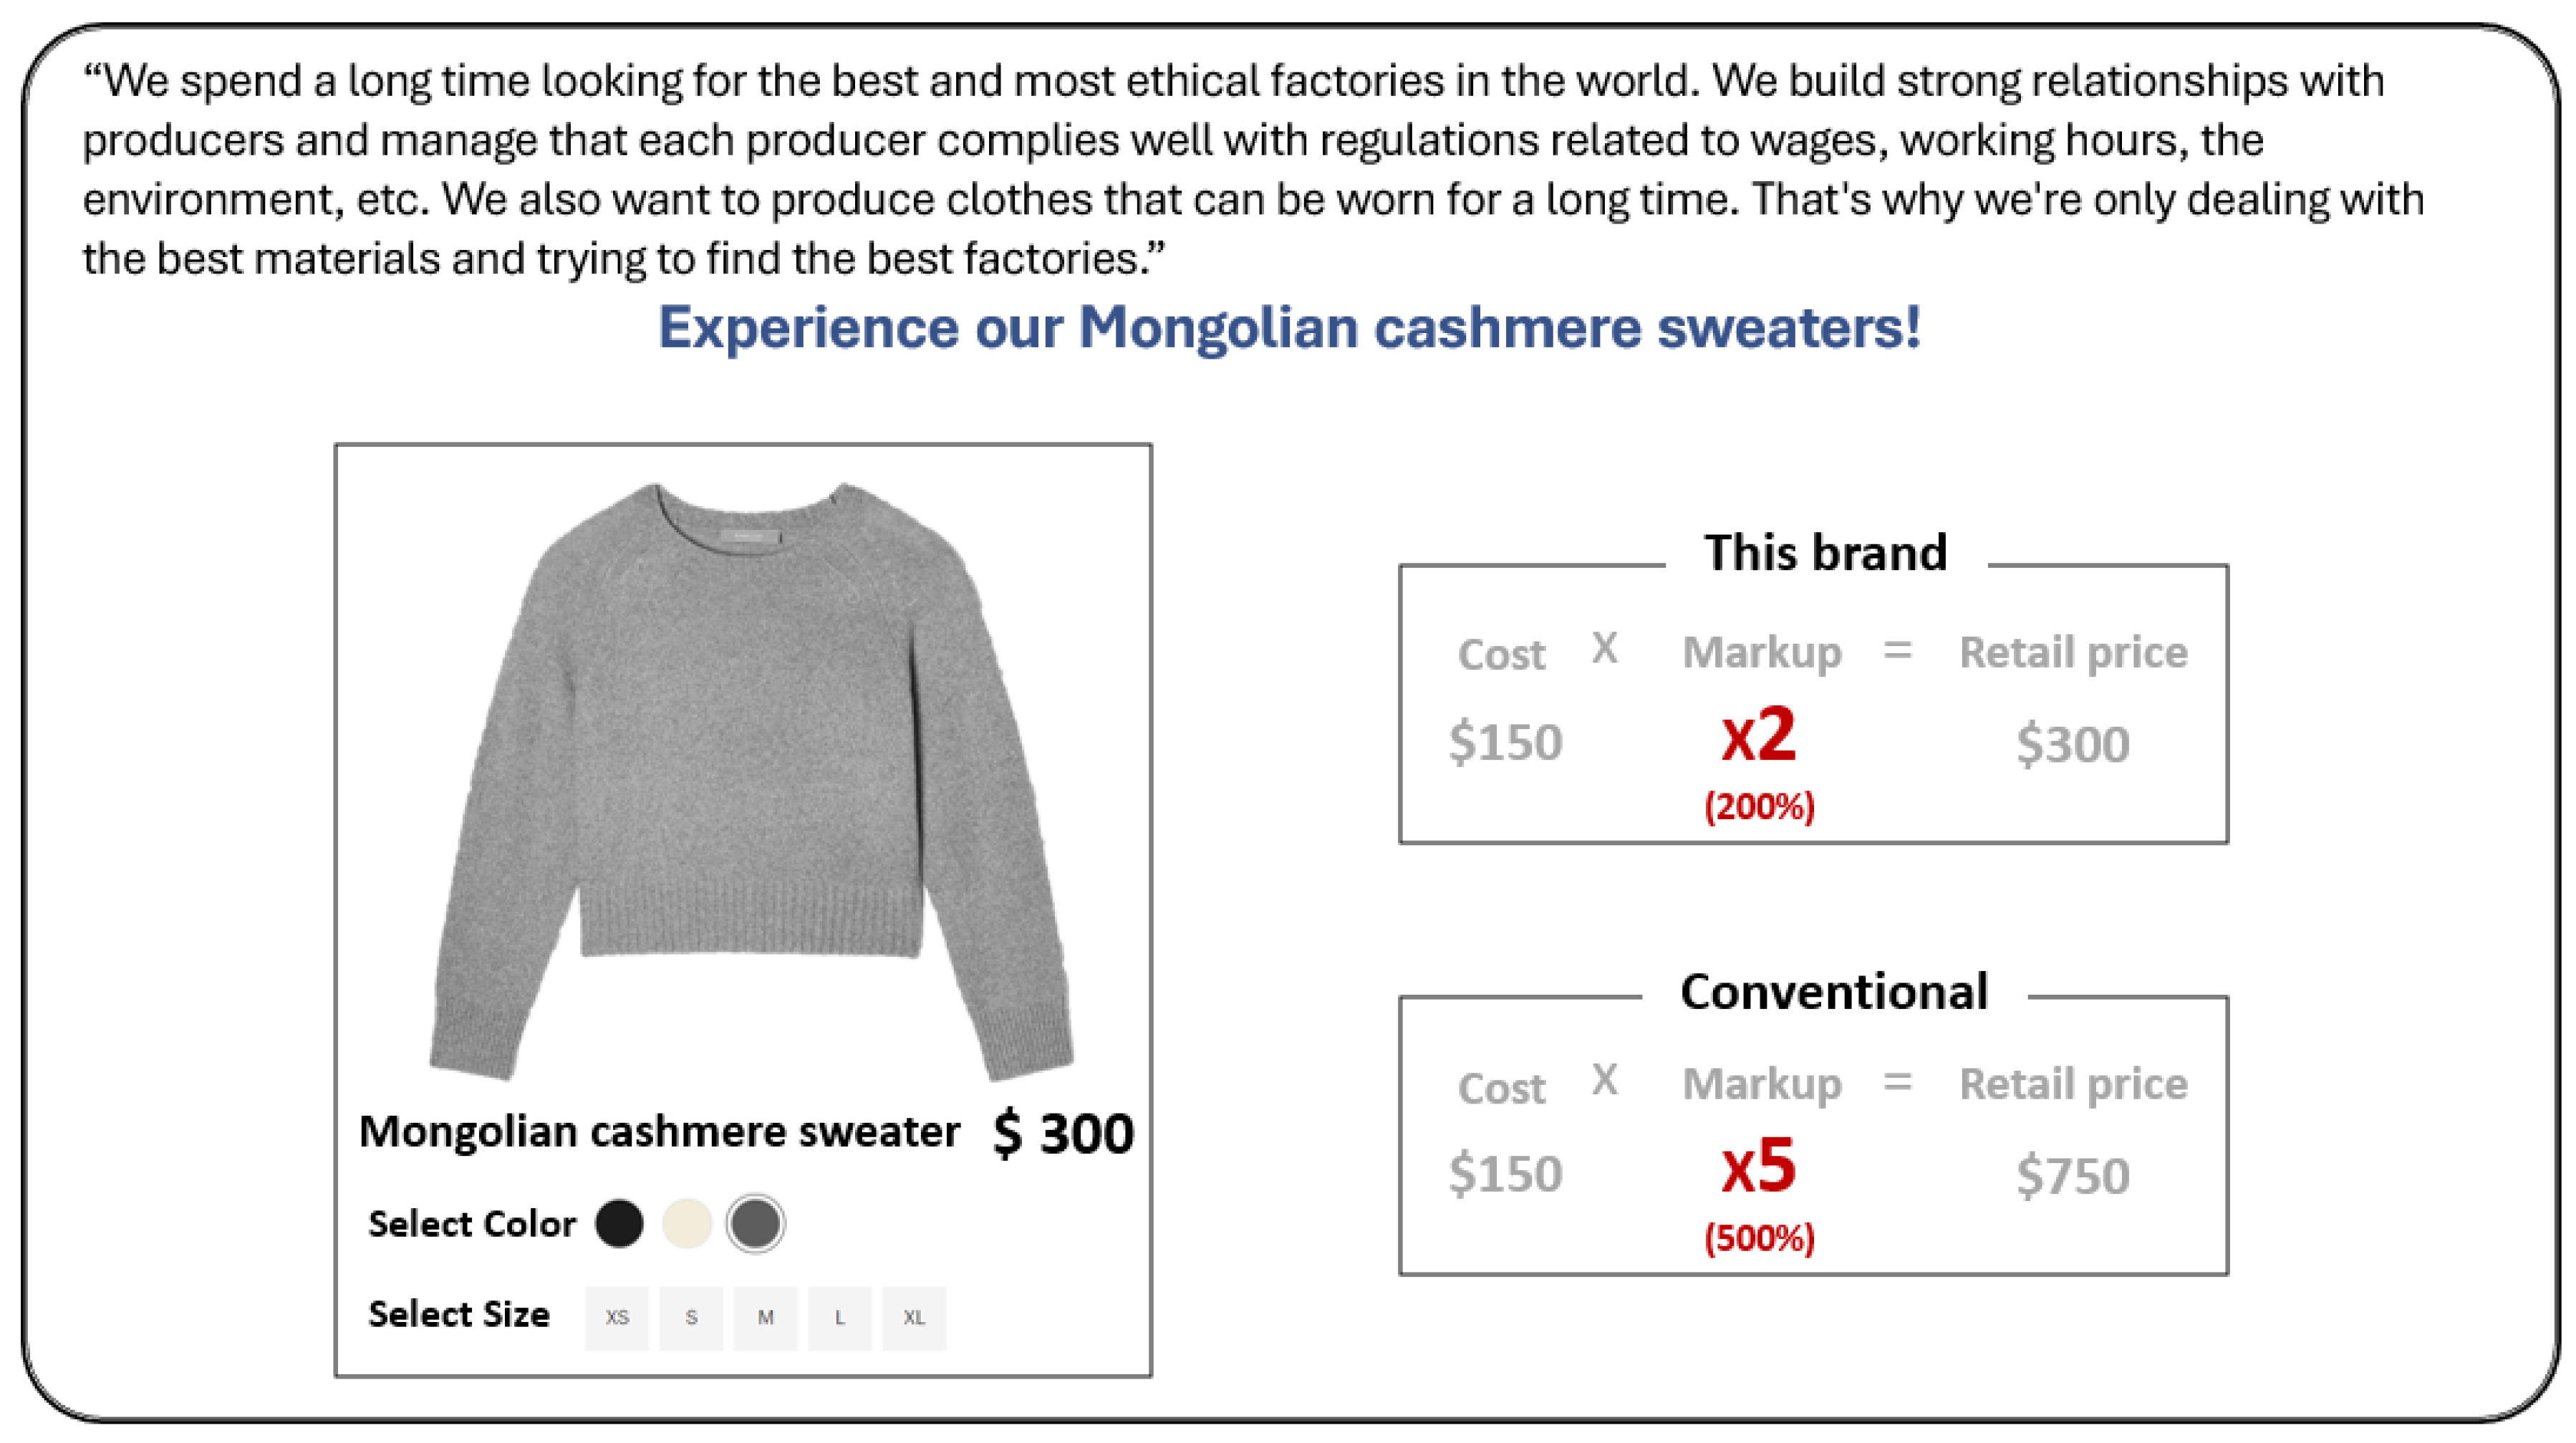Image resolution: width=2576 pixels, height=1443 pixels.
Task: Choose size S
Action: click(691, 1317)
